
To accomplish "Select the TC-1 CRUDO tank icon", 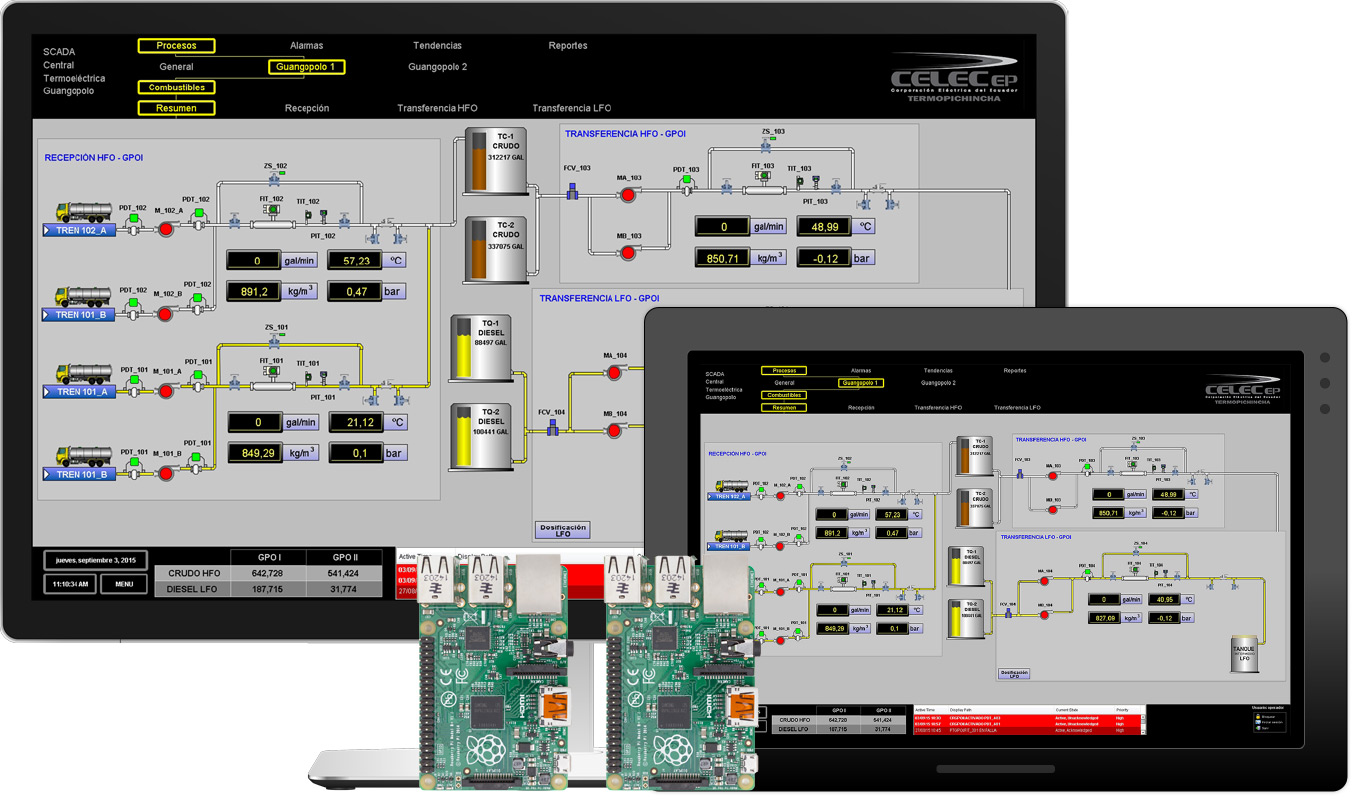I will (x=495, y=160).
